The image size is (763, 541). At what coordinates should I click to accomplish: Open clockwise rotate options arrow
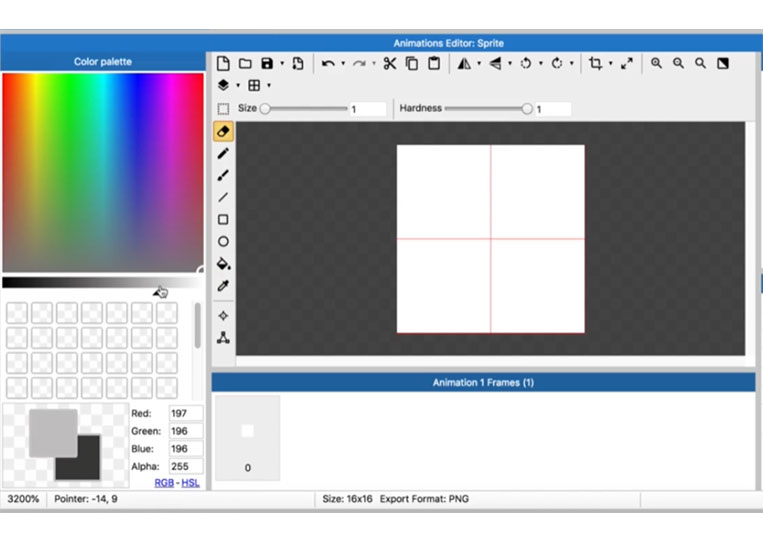(x=572, y=63)
